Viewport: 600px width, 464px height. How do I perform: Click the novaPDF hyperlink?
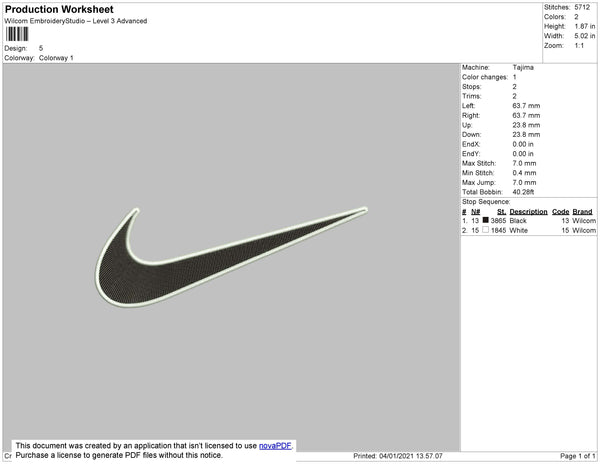275,446
